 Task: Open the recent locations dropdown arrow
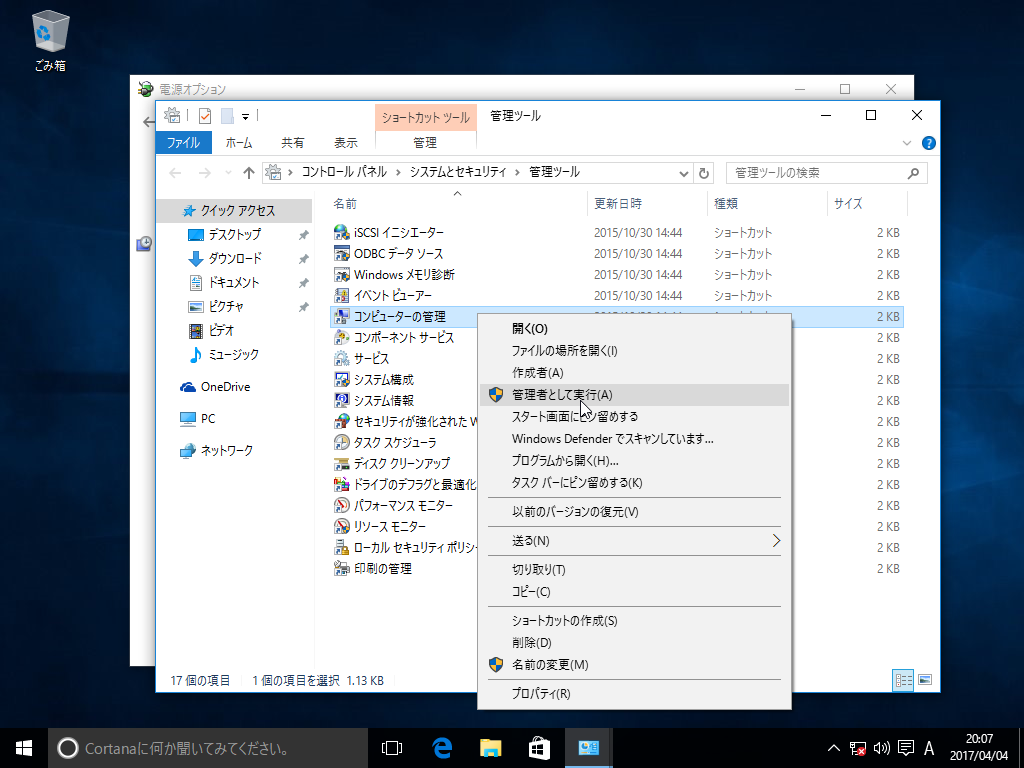pos(228,173)
